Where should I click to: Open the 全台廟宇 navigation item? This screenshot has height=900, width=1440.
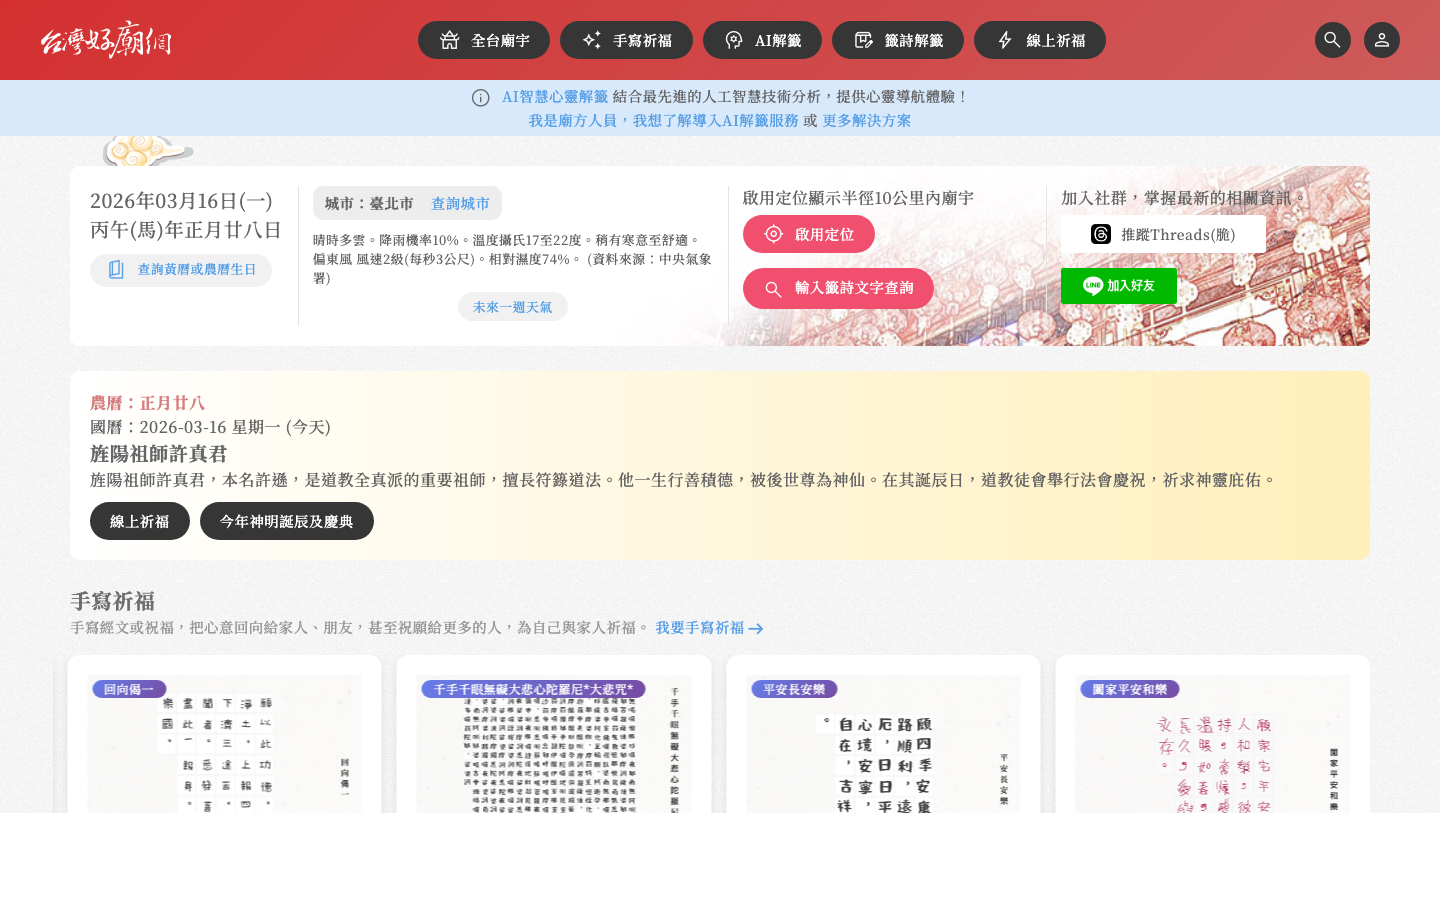click(x=484, y=40)
